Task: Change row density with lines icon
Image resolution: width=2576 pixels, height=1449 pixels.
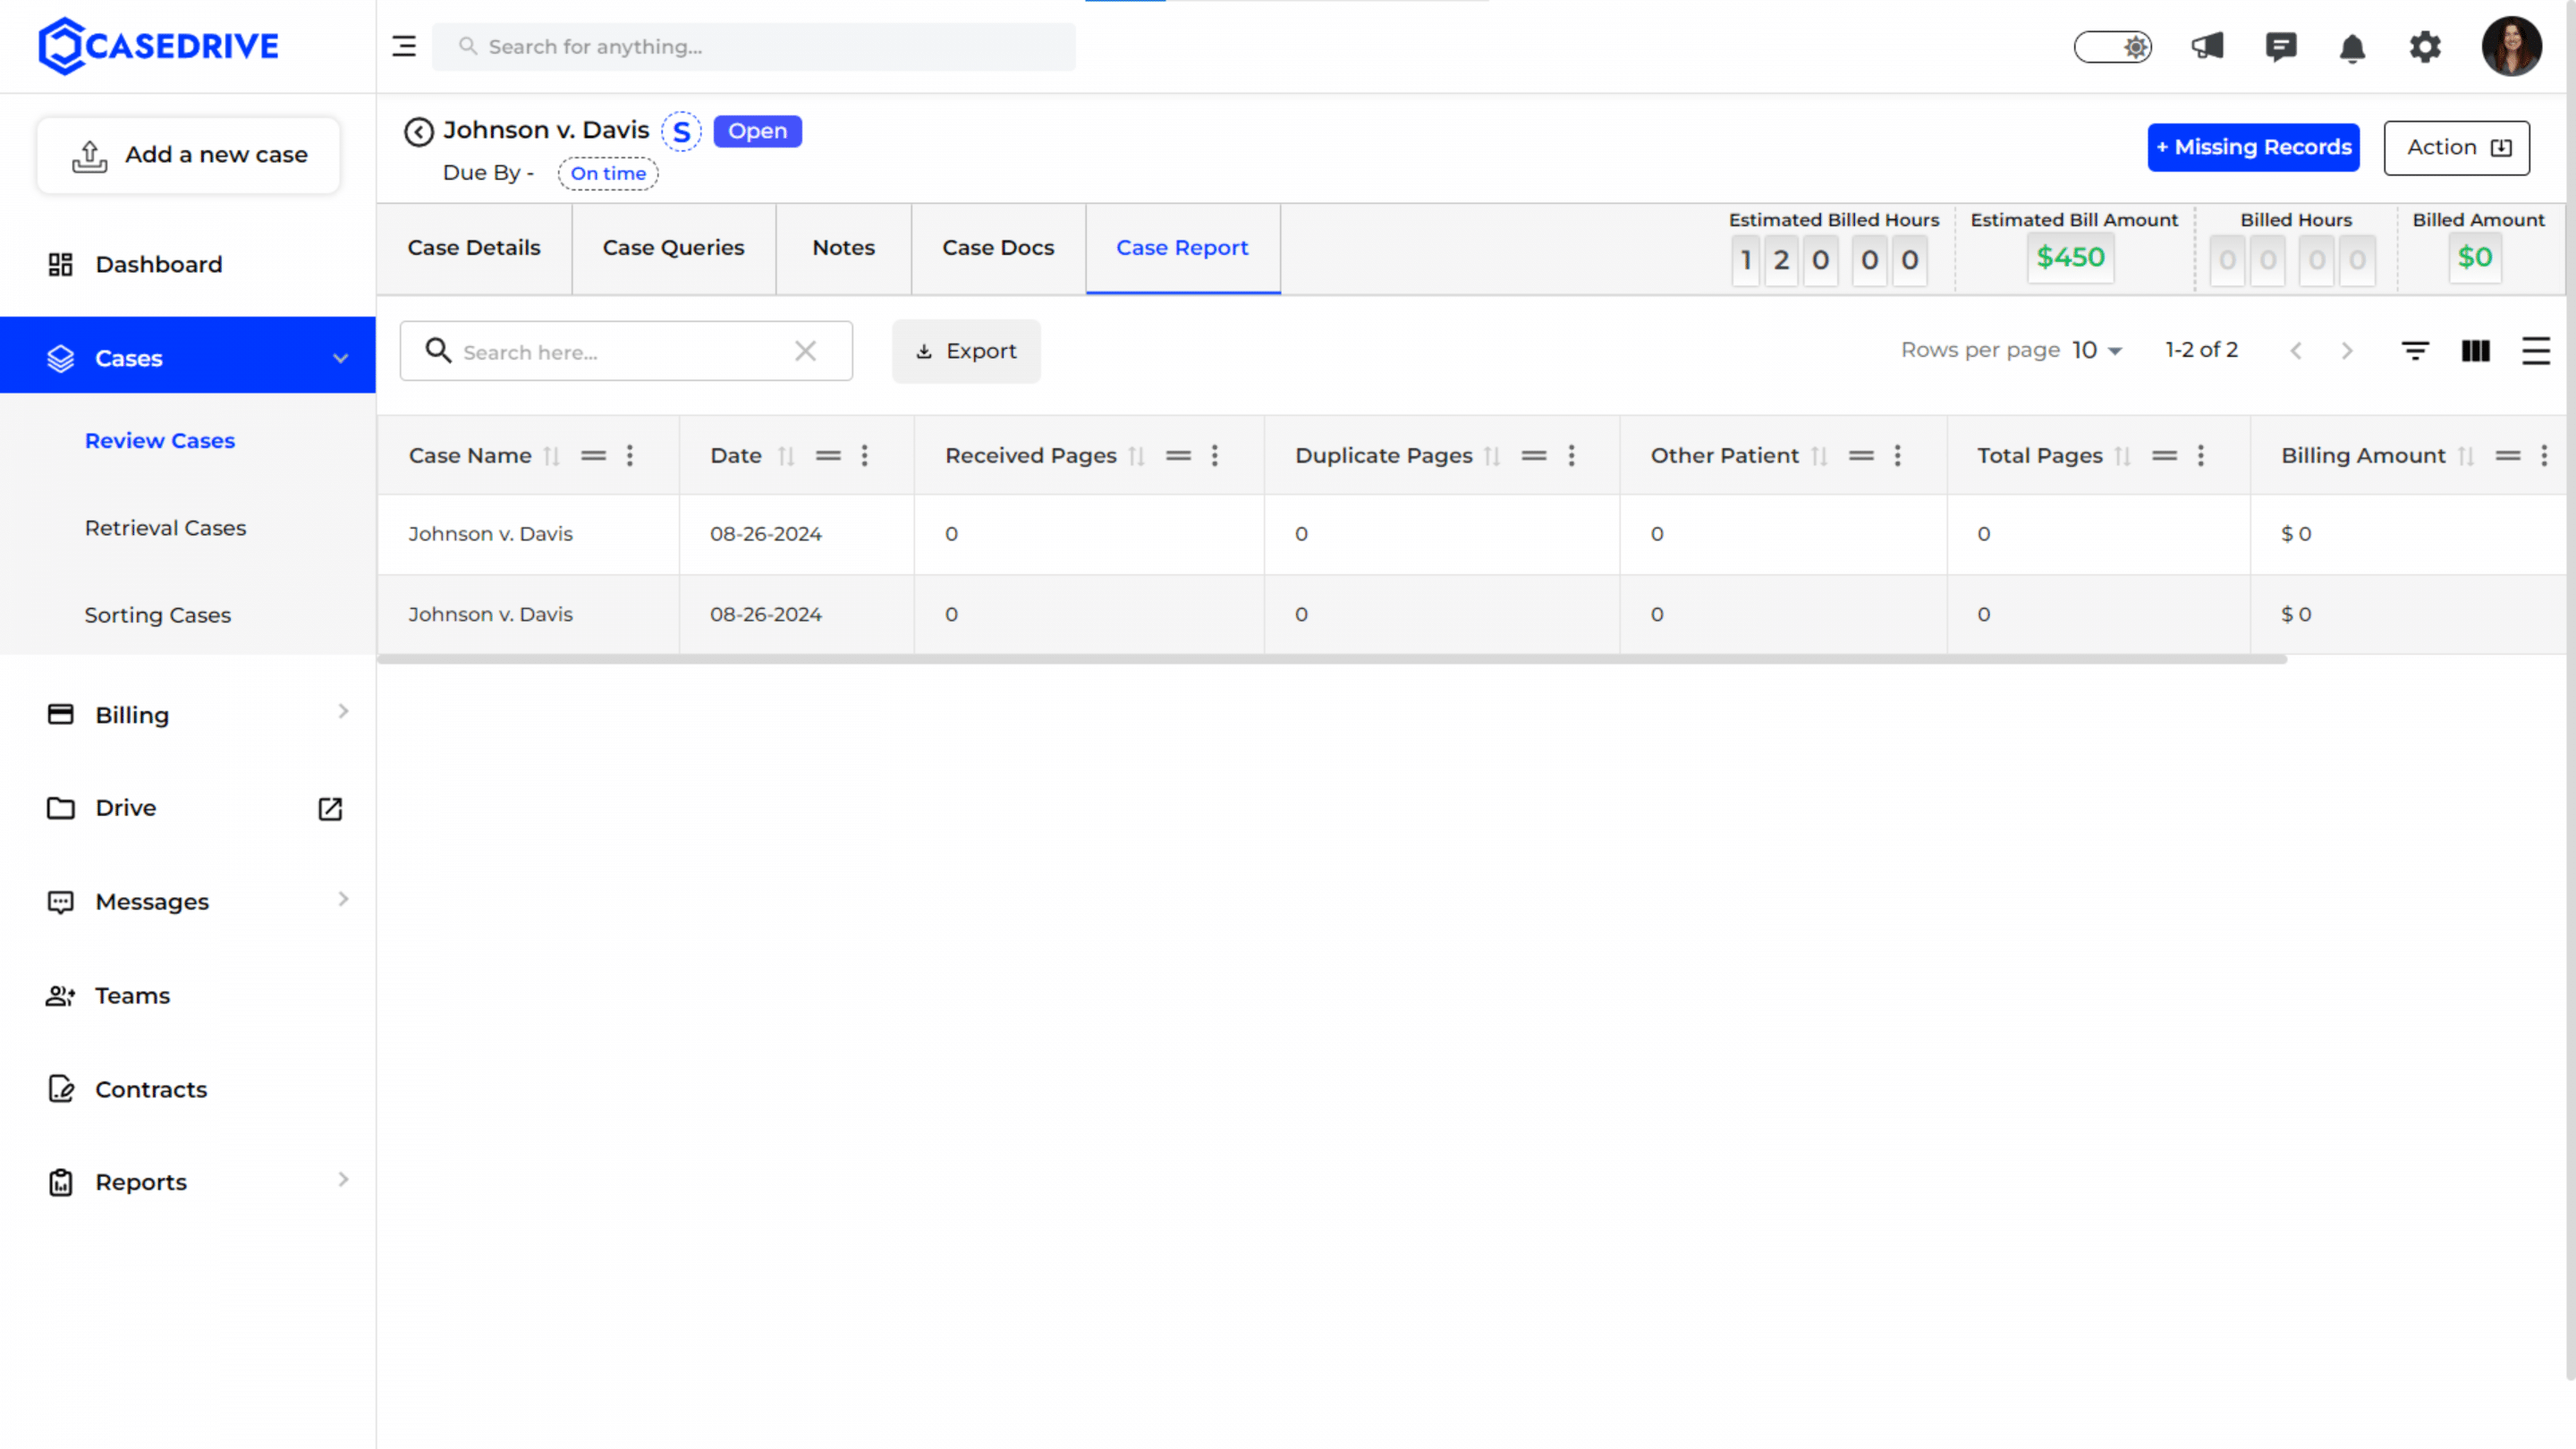Action: 2535,350
